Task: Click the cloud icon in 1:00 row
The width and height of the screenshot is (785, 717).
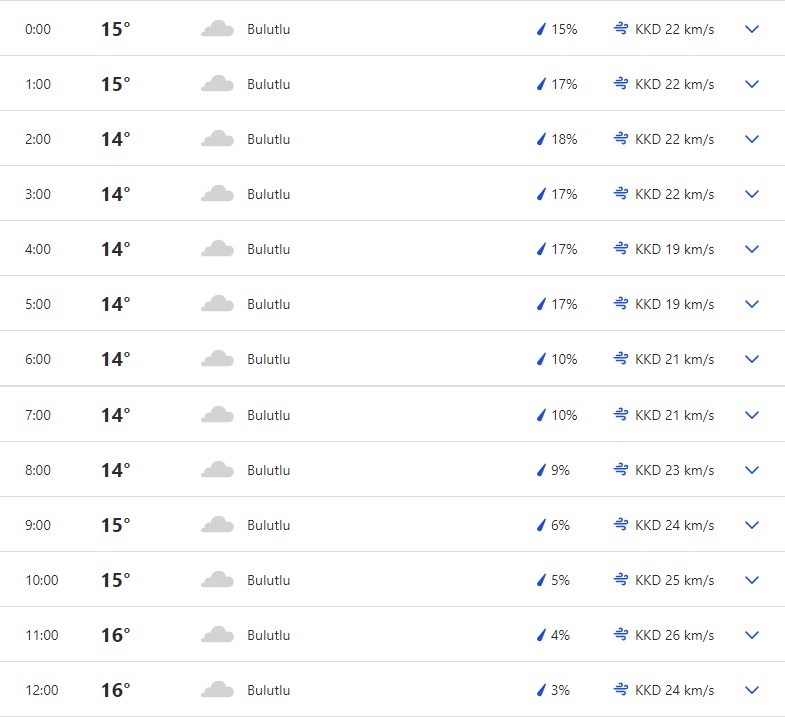Action: pyautogui.click(x=217, y=84)
